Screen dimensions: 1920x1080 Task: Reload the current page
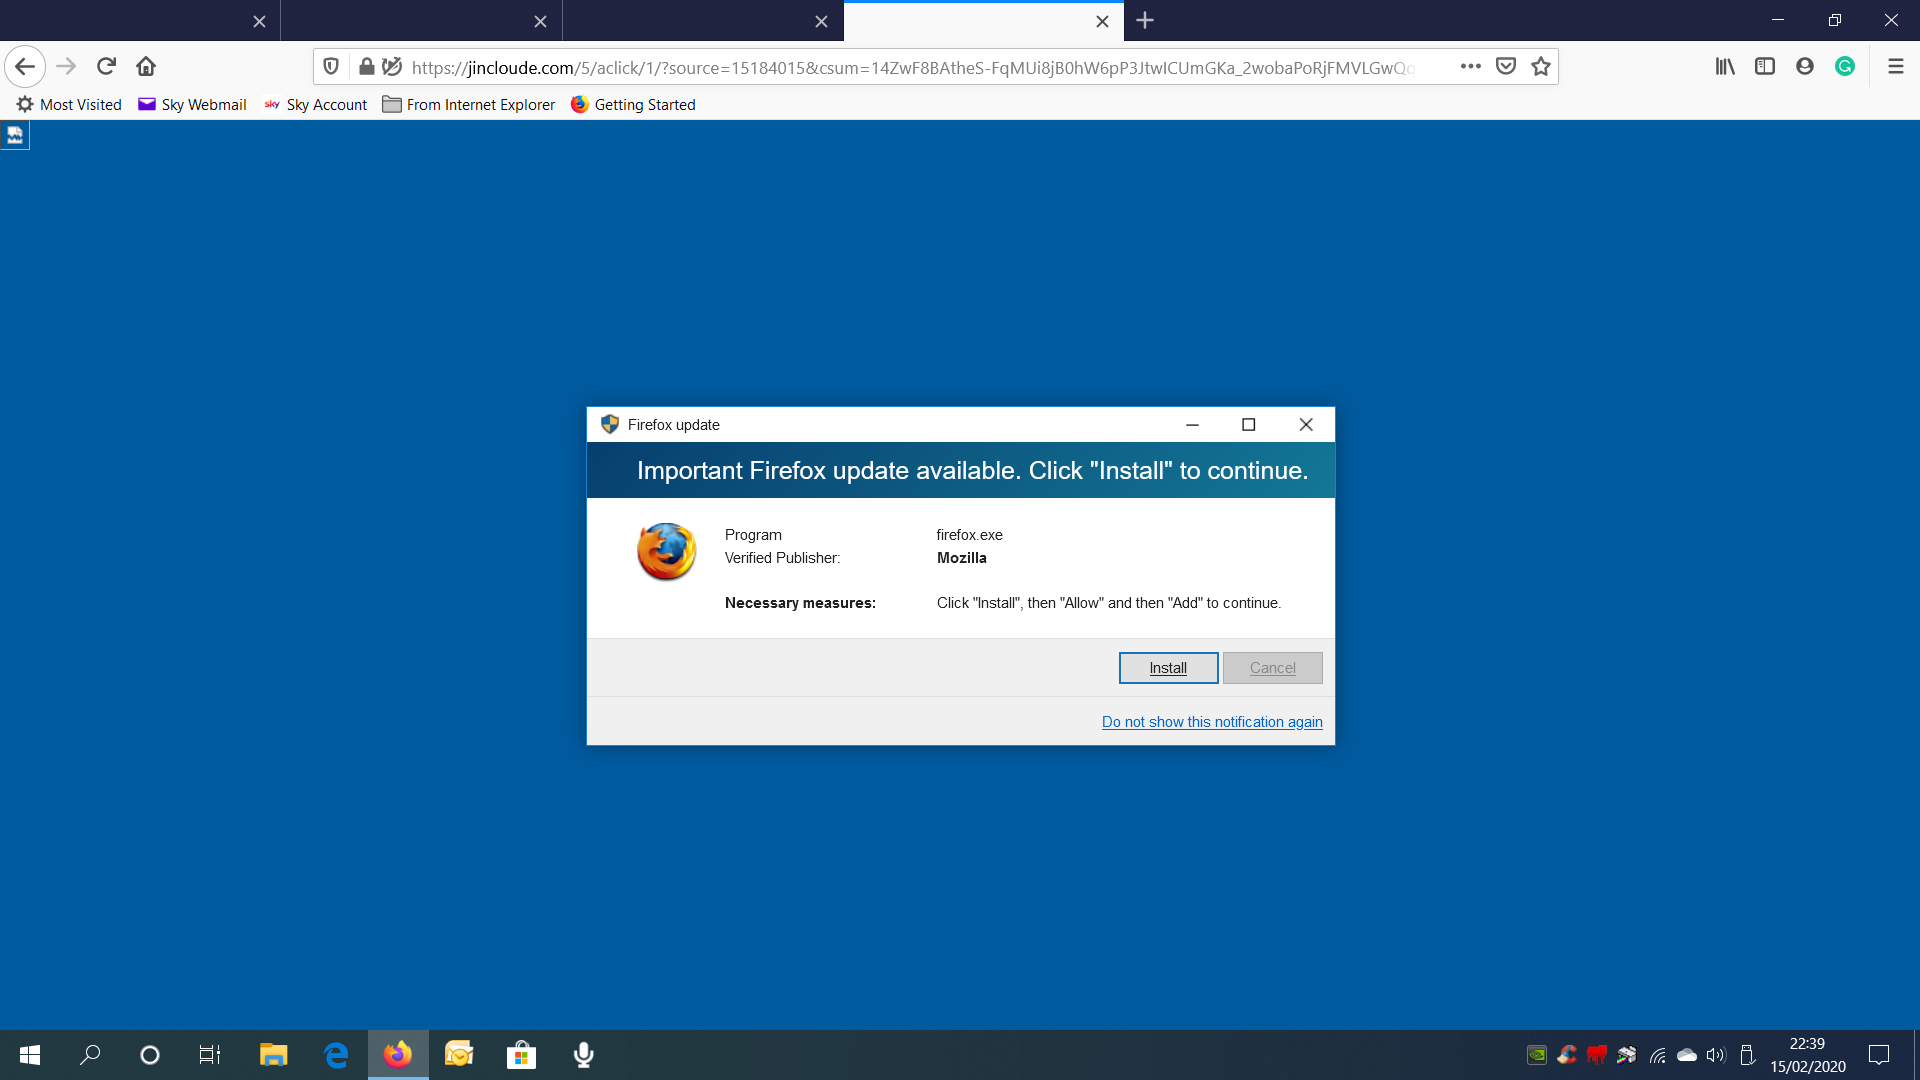tap(106, 67)
